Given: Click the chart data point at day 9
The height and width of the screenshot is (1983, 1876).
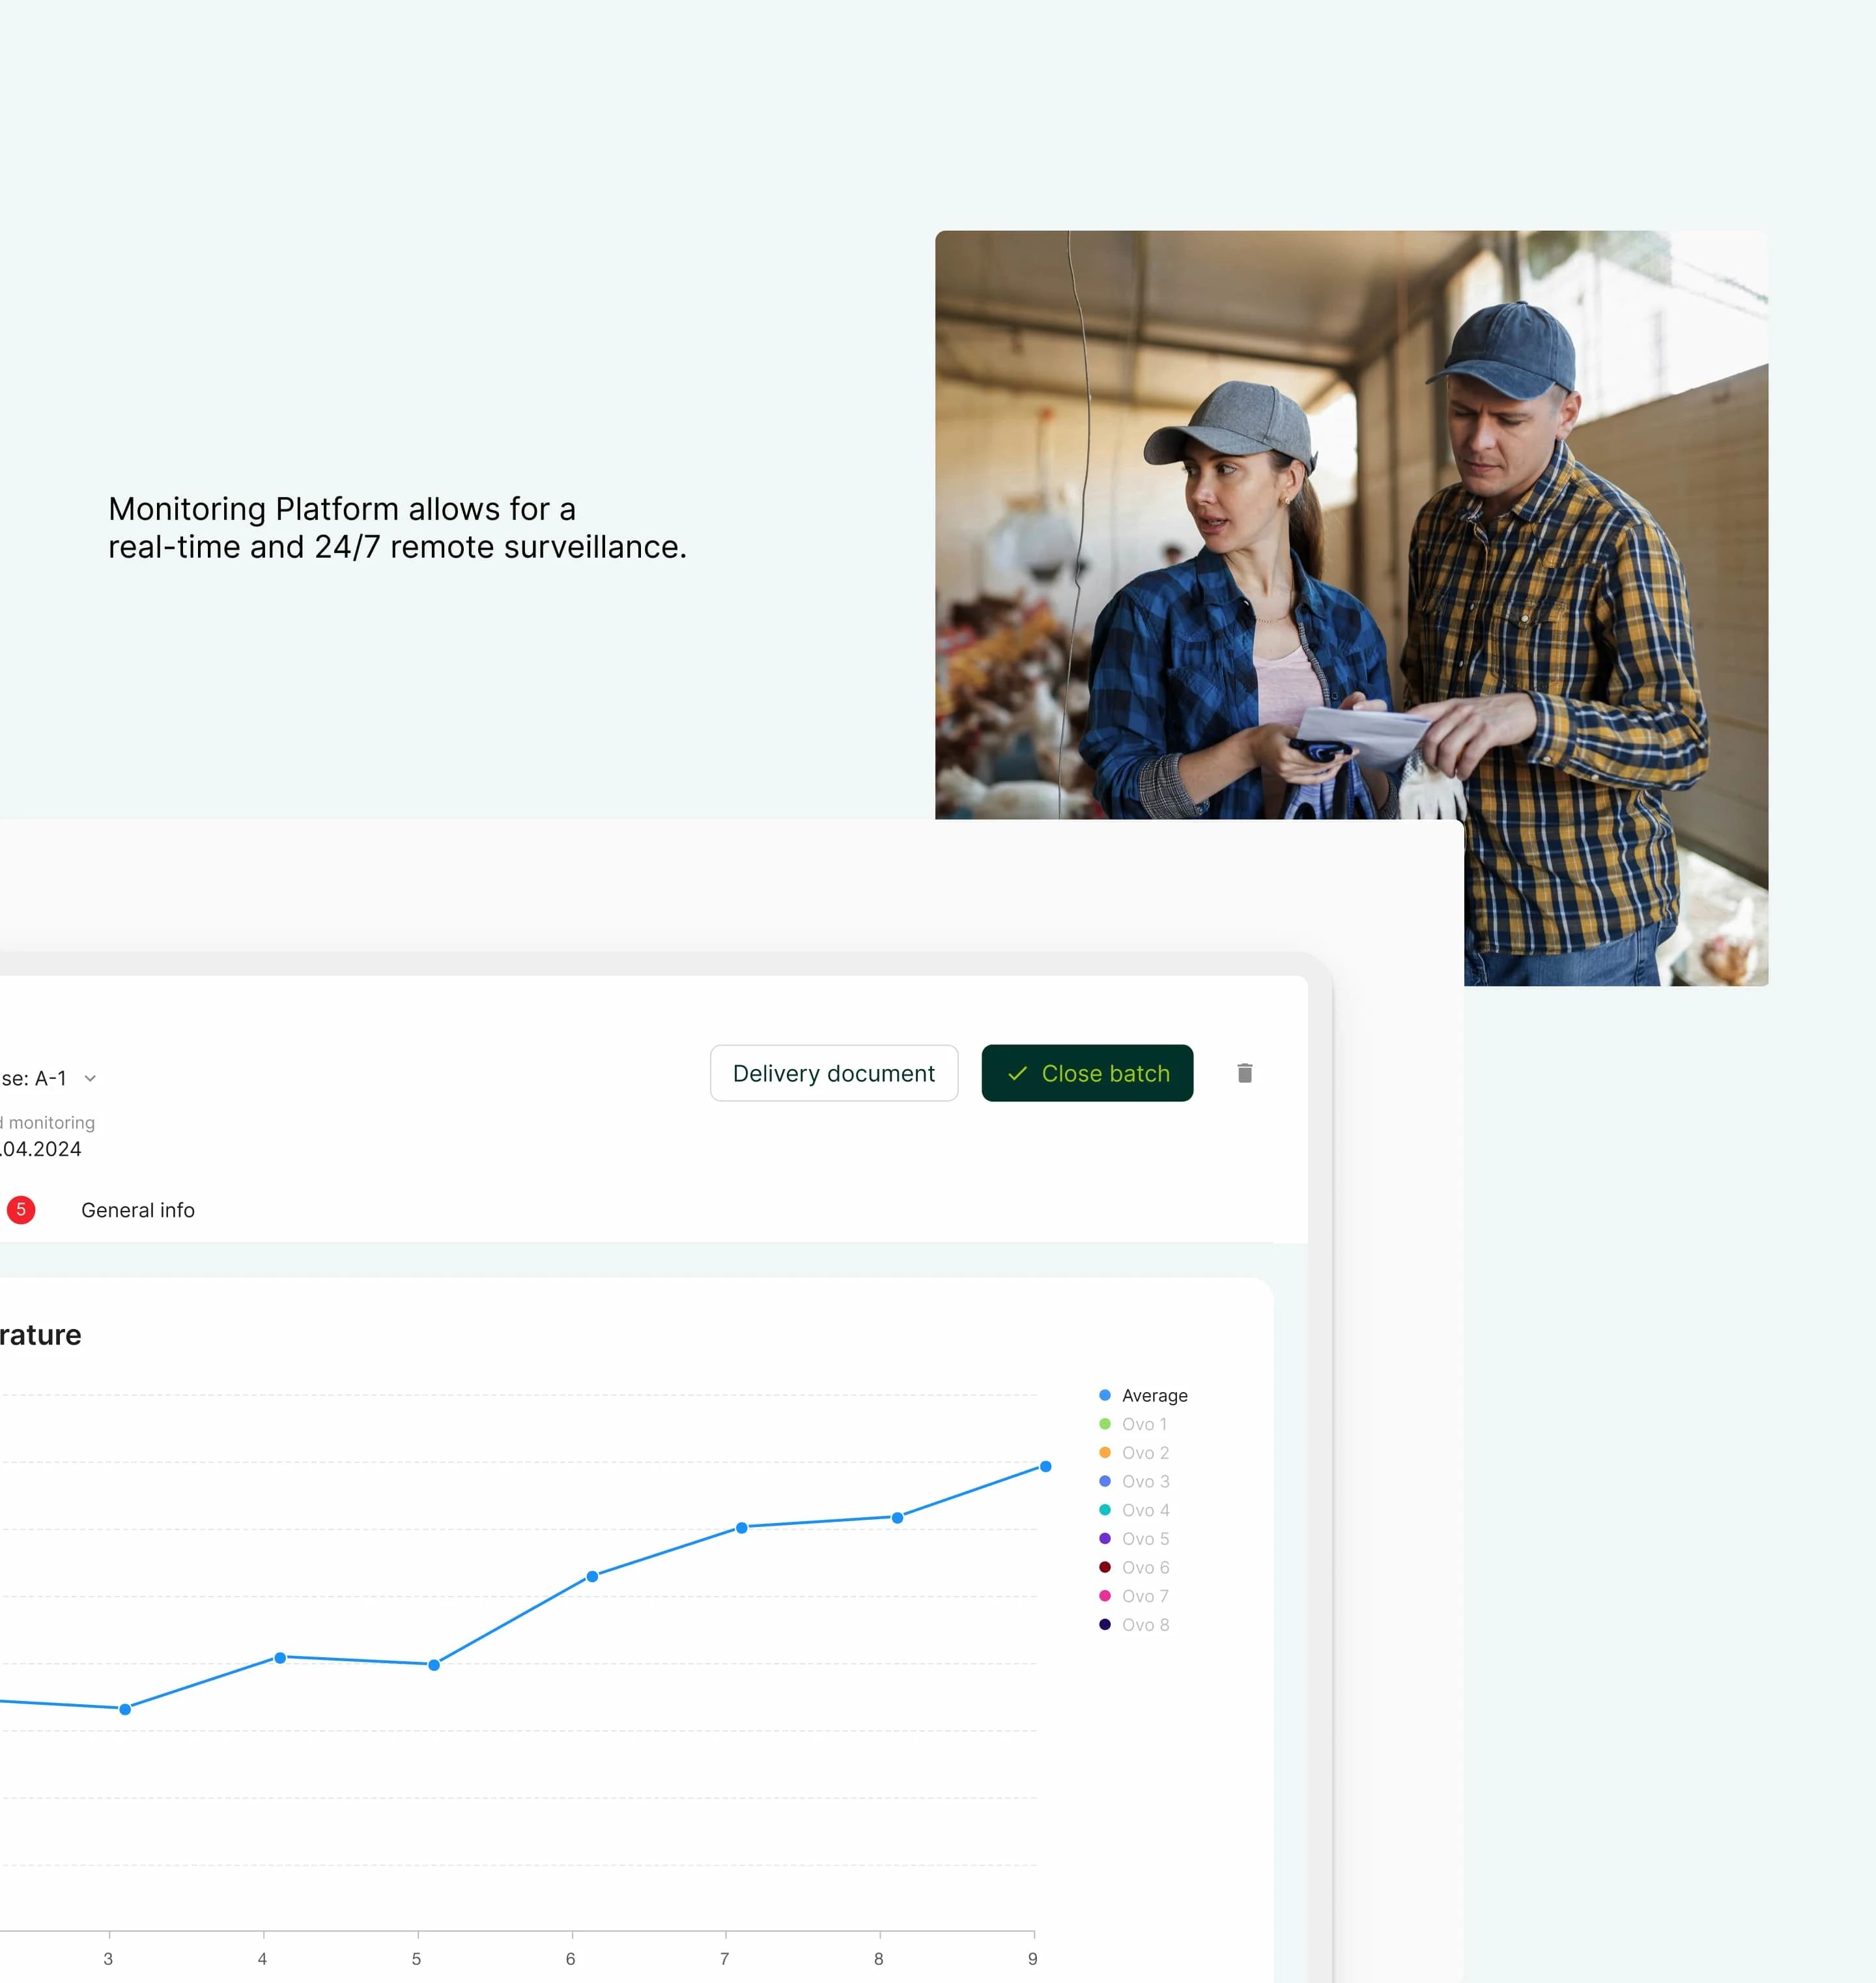Looking at the screenshot, I should point(1045,1466).
